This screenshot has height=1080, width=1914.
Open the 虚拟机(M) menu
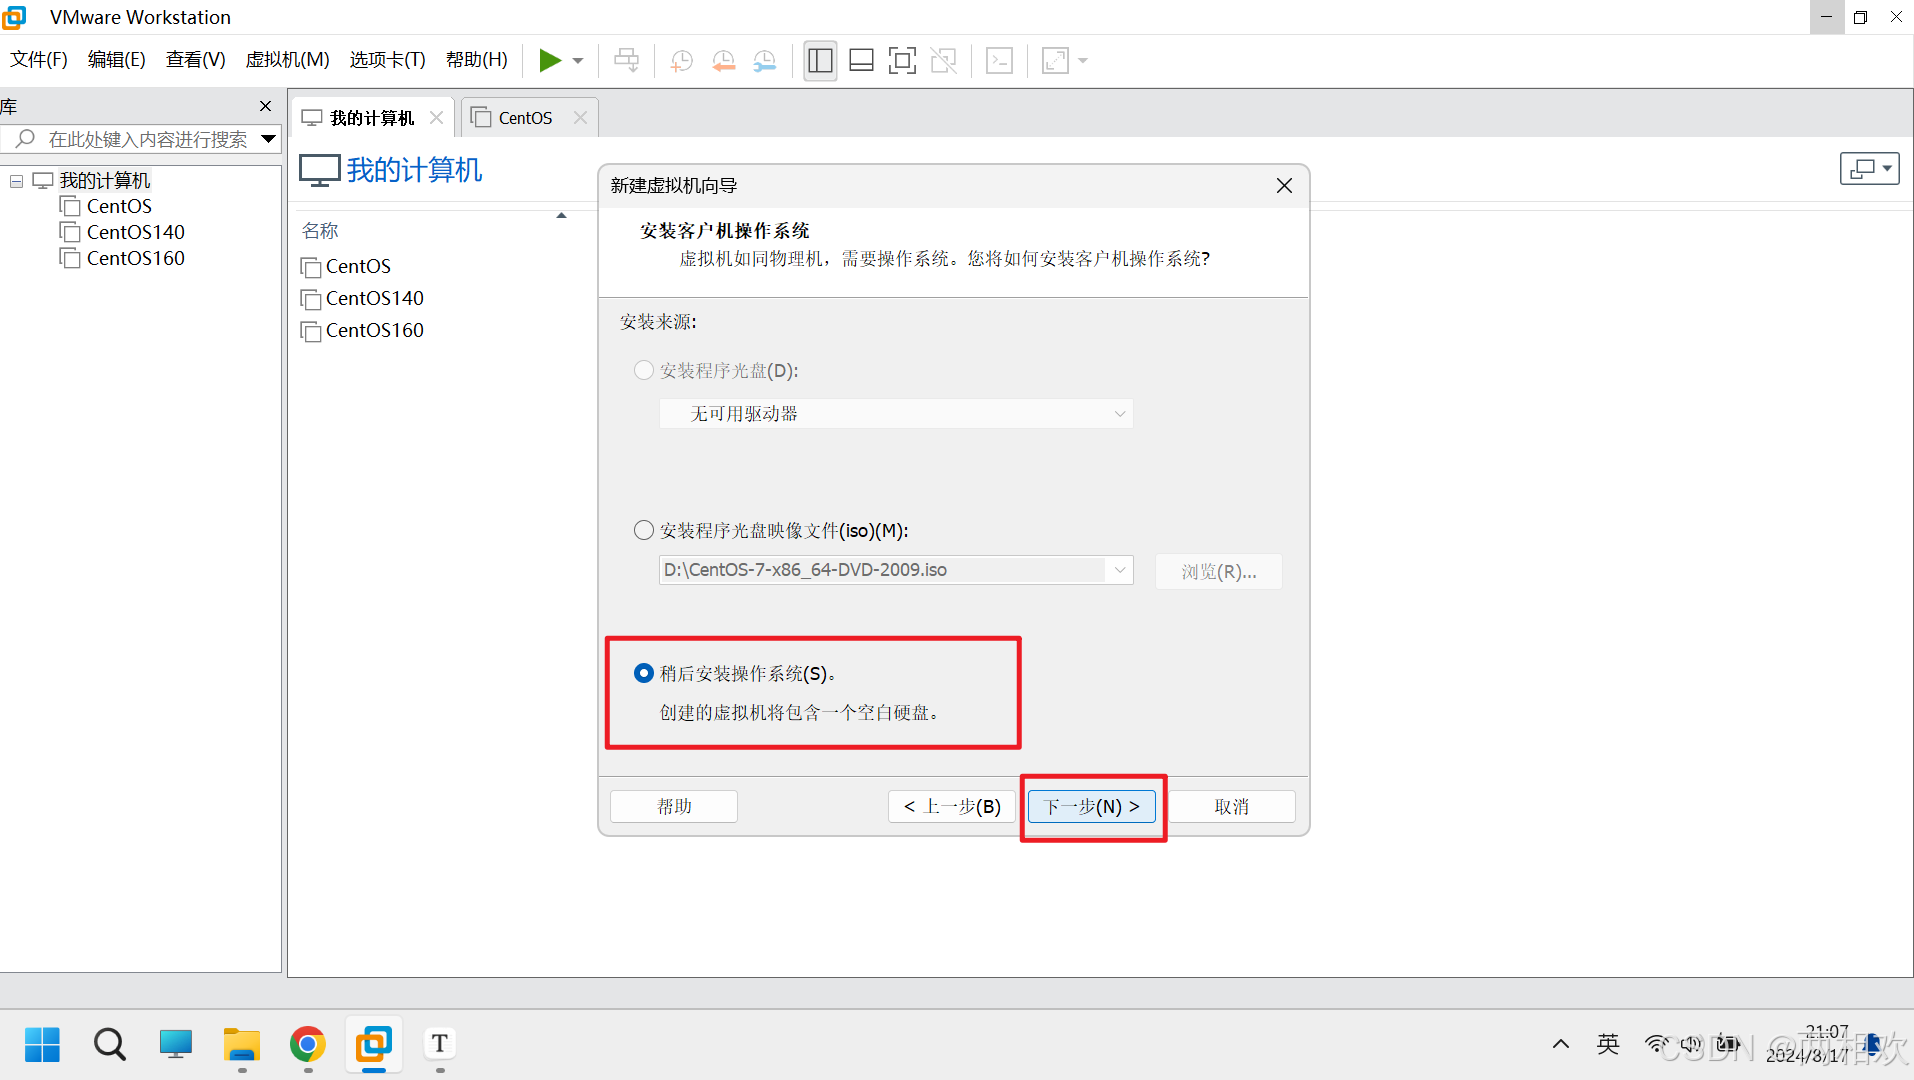coord(287,60)
